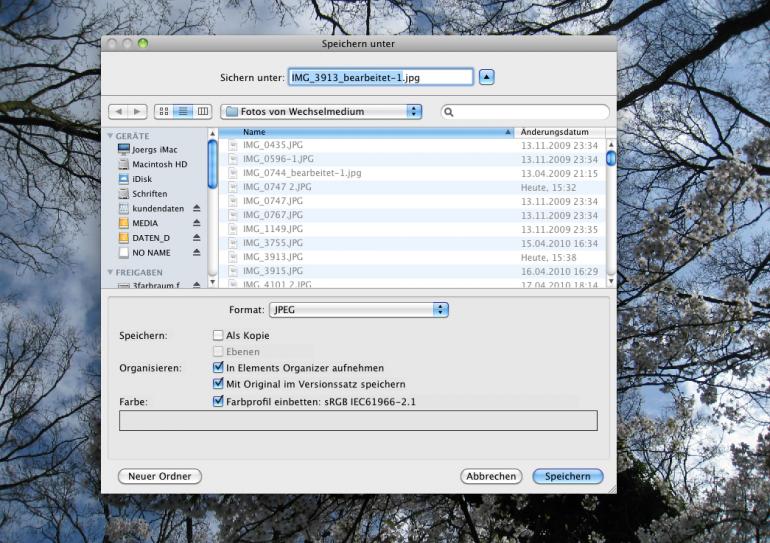Create folder with Neuer Ordner button
Viewport: 770px width, 543px height.
pyautogui.click(x=160, y=476)
